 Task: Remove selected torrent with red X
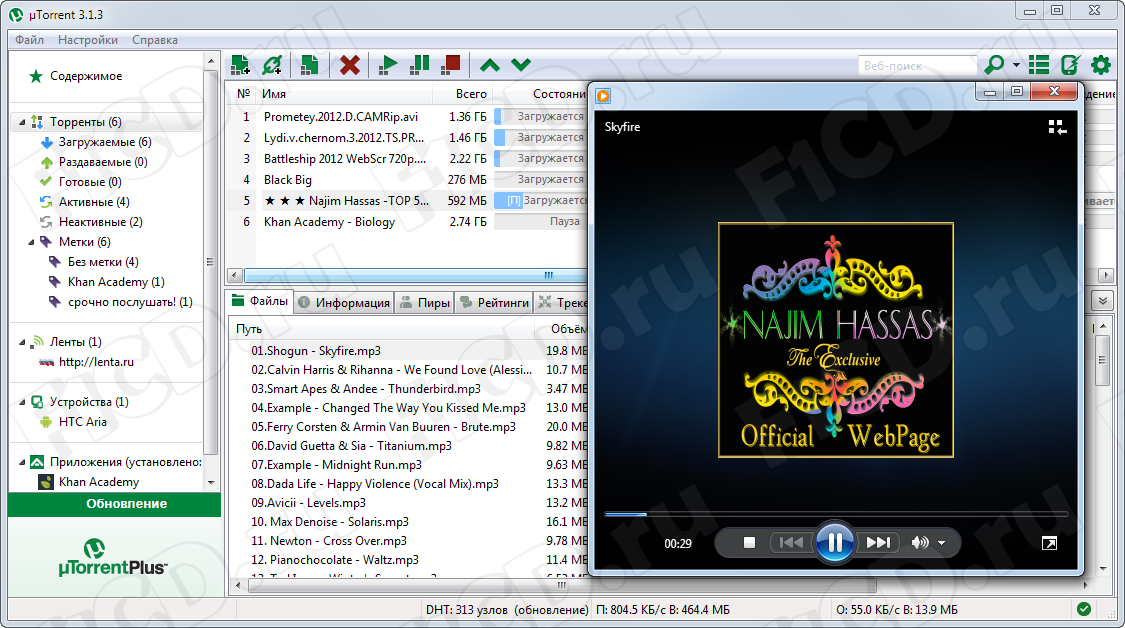click(349, 65)
